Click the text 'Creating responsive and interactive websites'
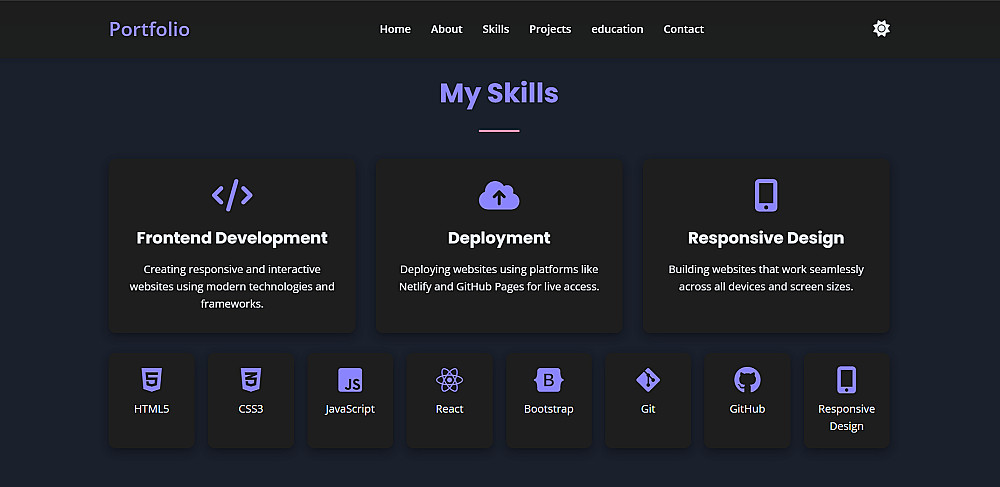Image resolution: width=1000 pixels, height=487 pixels. pos(232,278)
